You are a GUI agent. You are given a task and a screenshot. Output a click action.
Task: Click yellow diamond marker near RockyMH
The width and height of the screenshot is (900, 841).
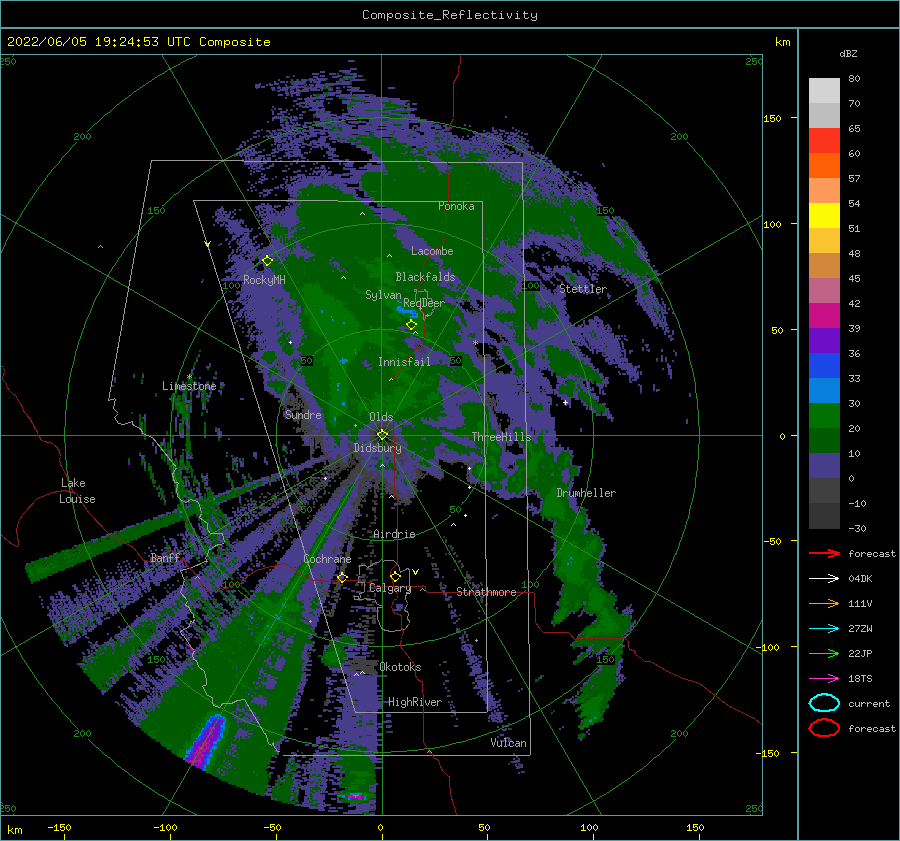pos(267,261)
